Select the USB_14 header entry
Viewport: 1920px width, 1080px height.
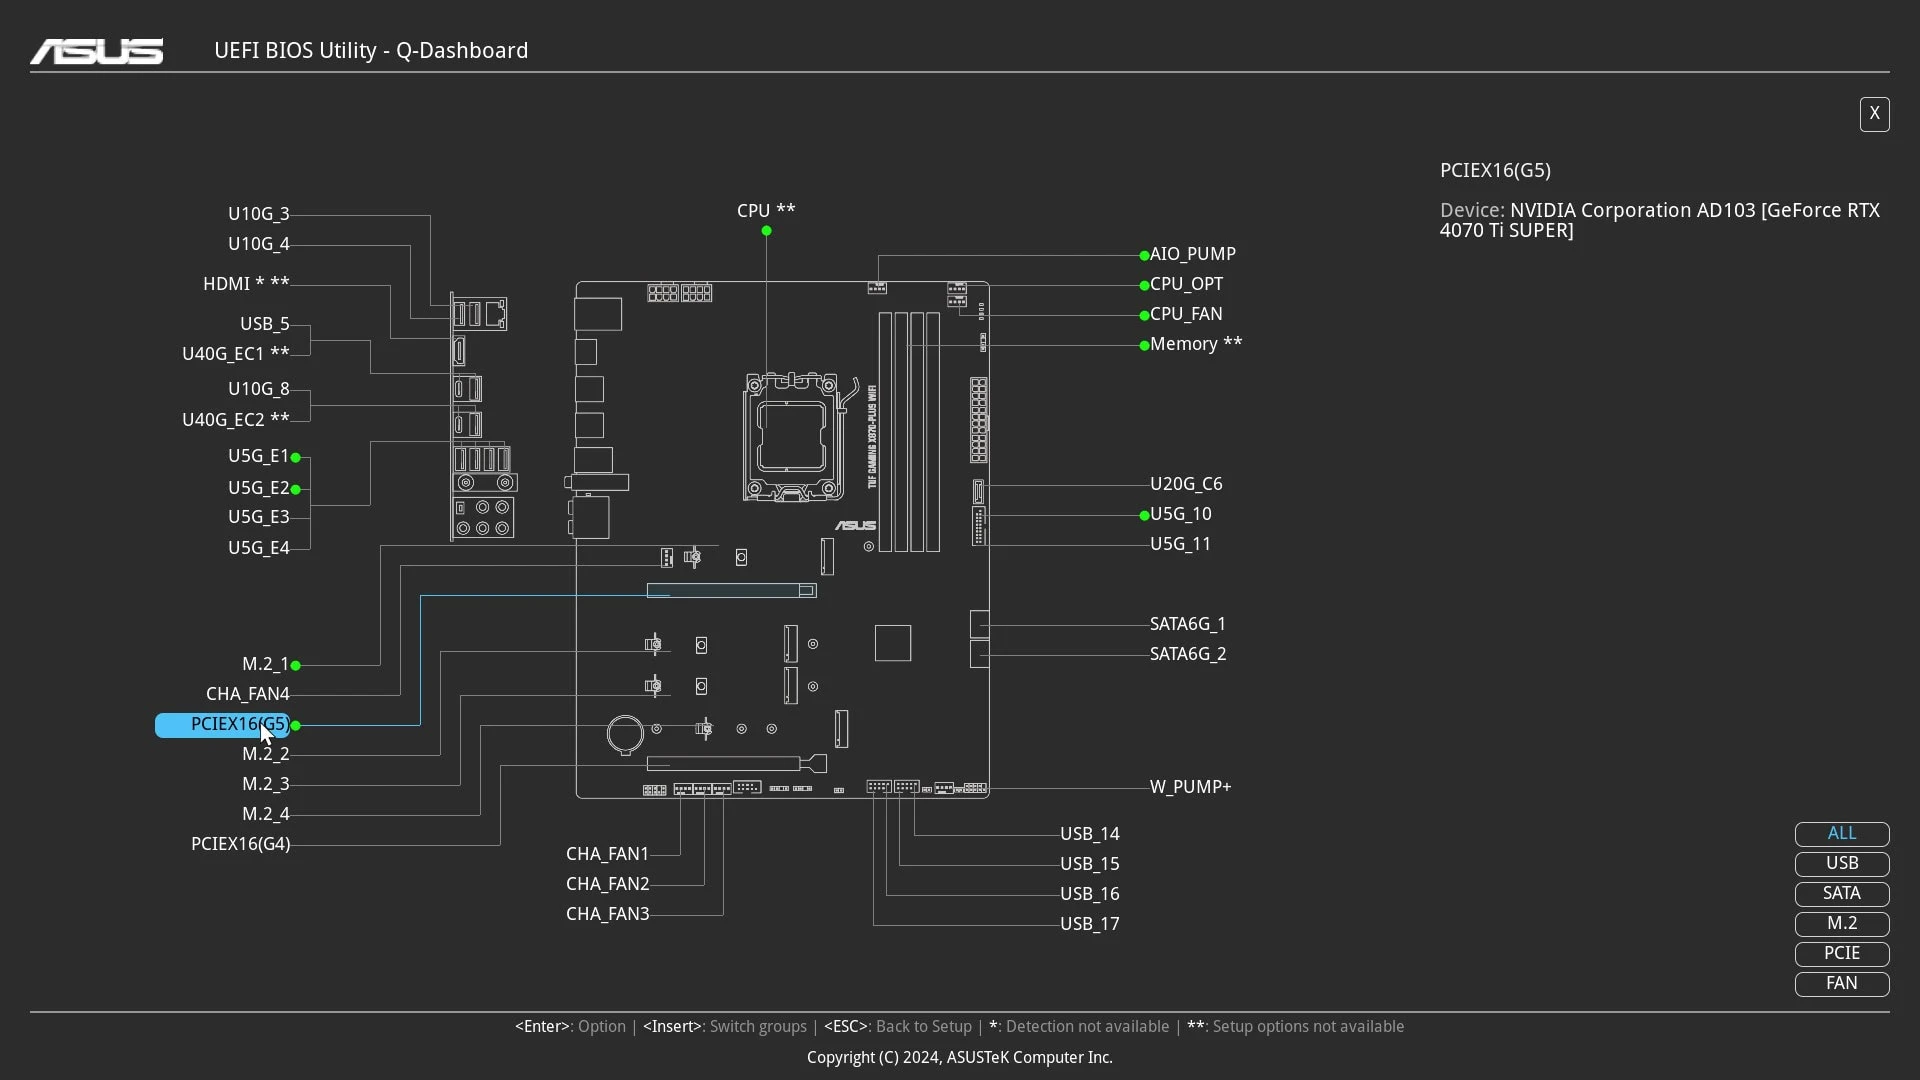pos(1089,834)
